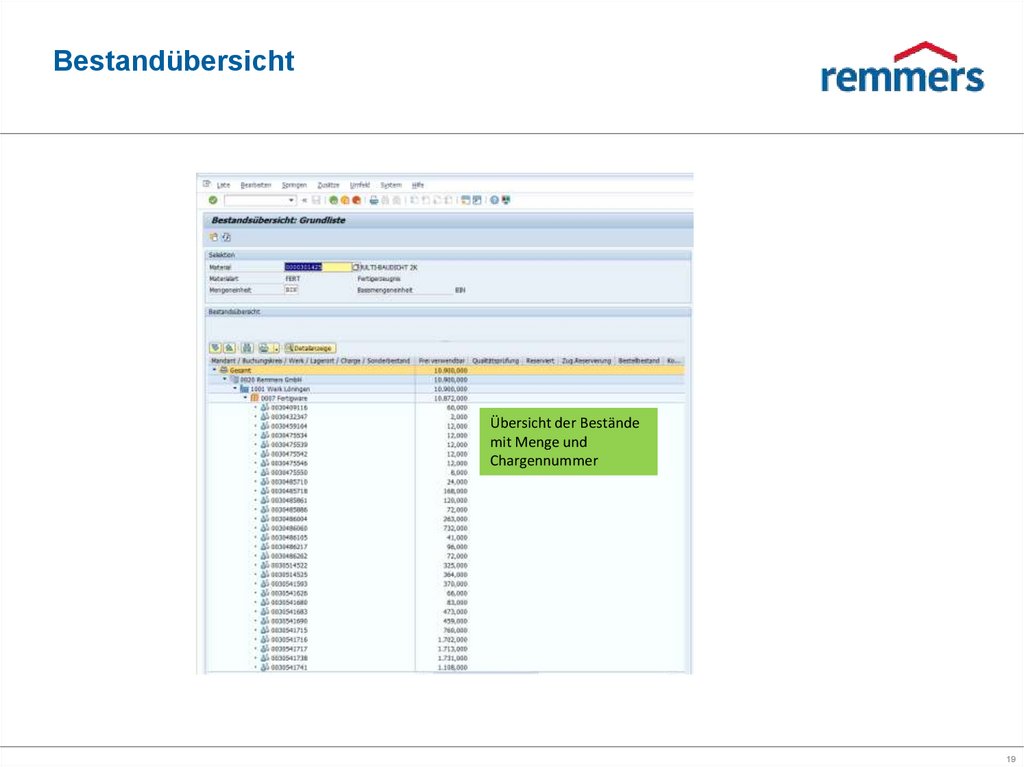
Task: Open the Liste menu
Action: pos(223,185)
